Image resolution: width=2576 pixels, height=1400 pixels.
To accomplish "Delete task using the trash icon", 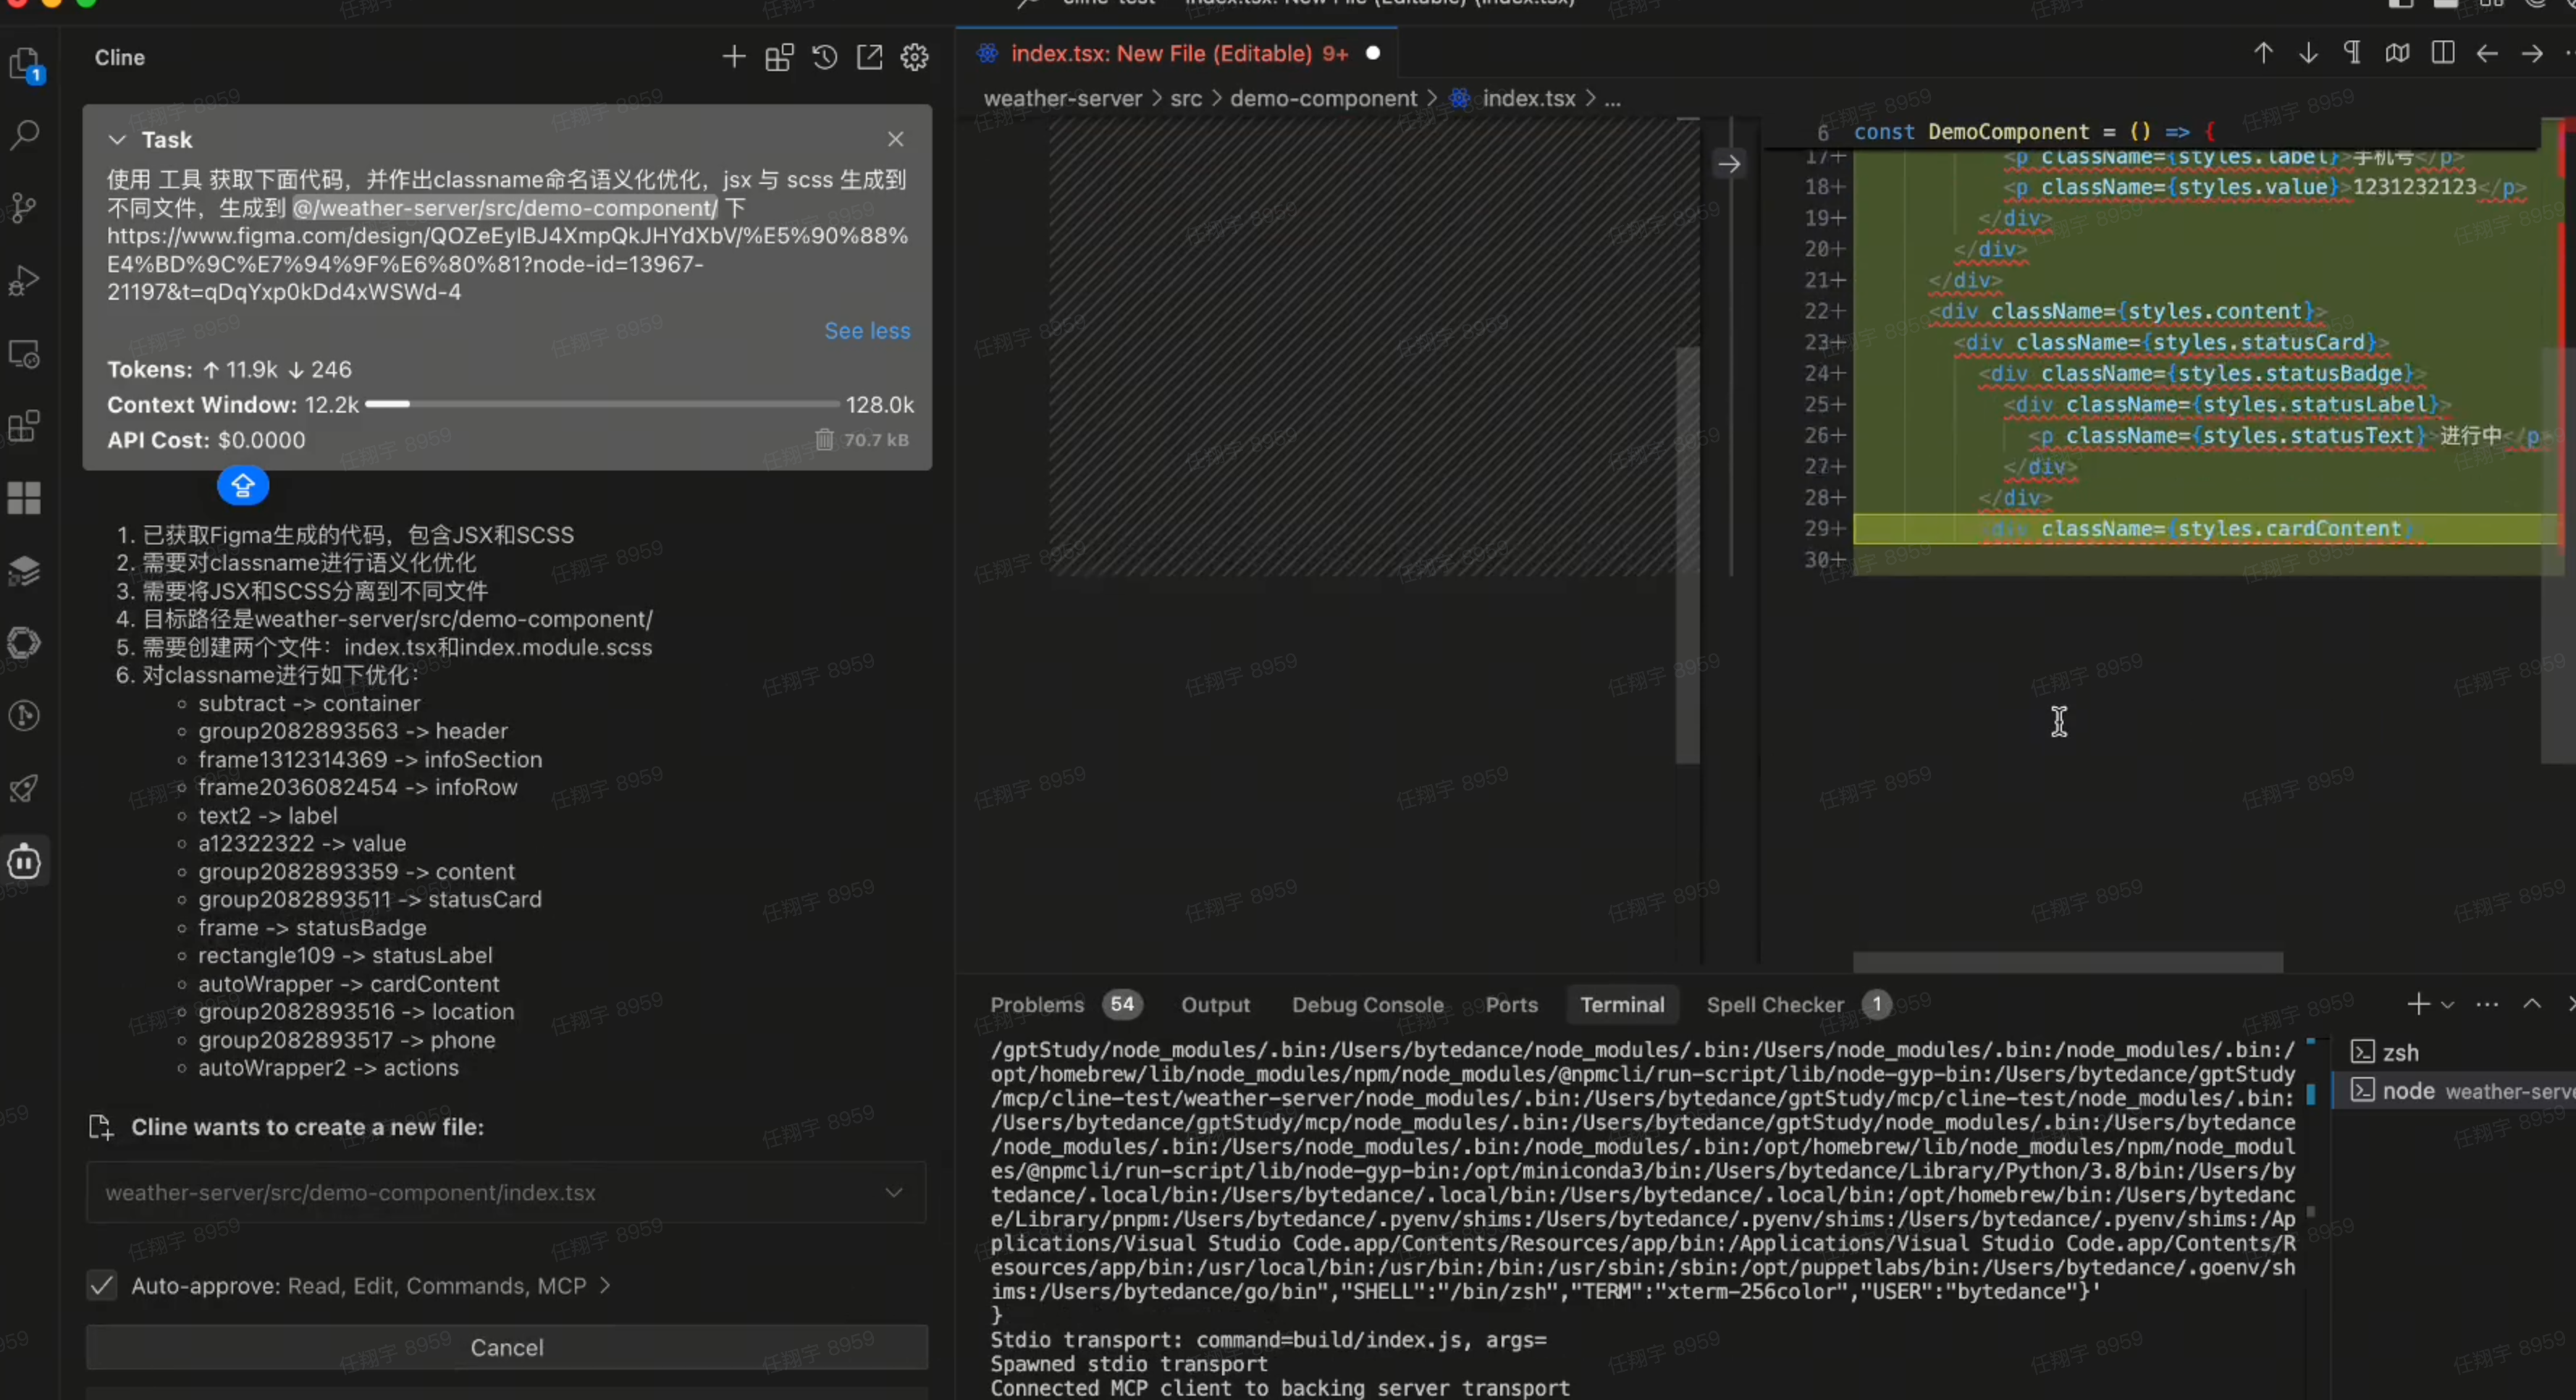I will (x=823, y=440).
